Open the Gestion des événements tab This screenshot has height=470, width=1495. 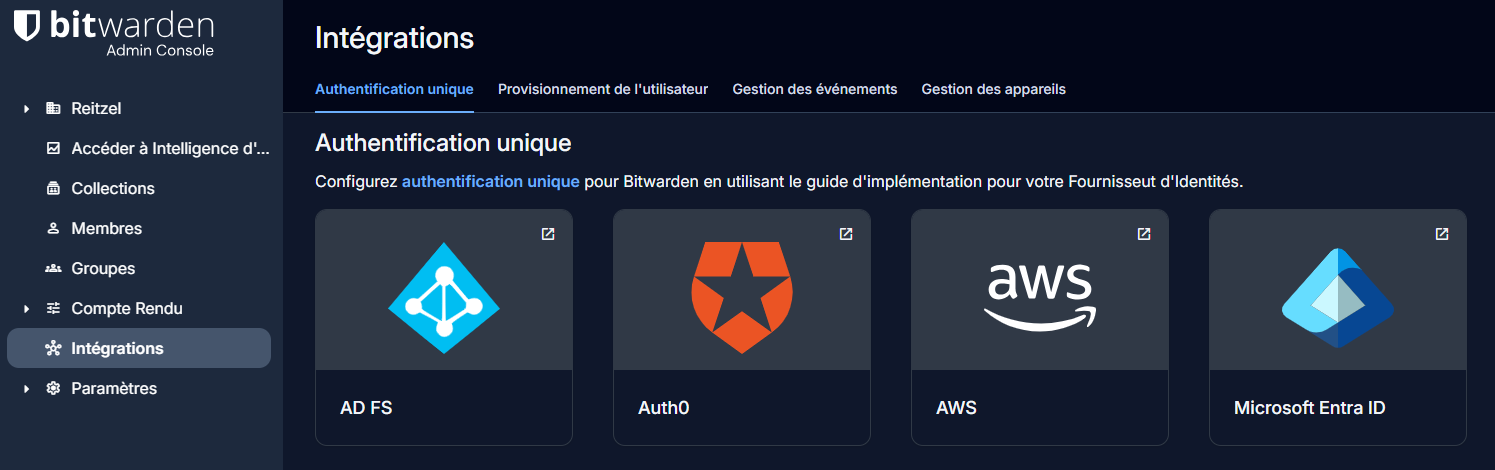815,89
